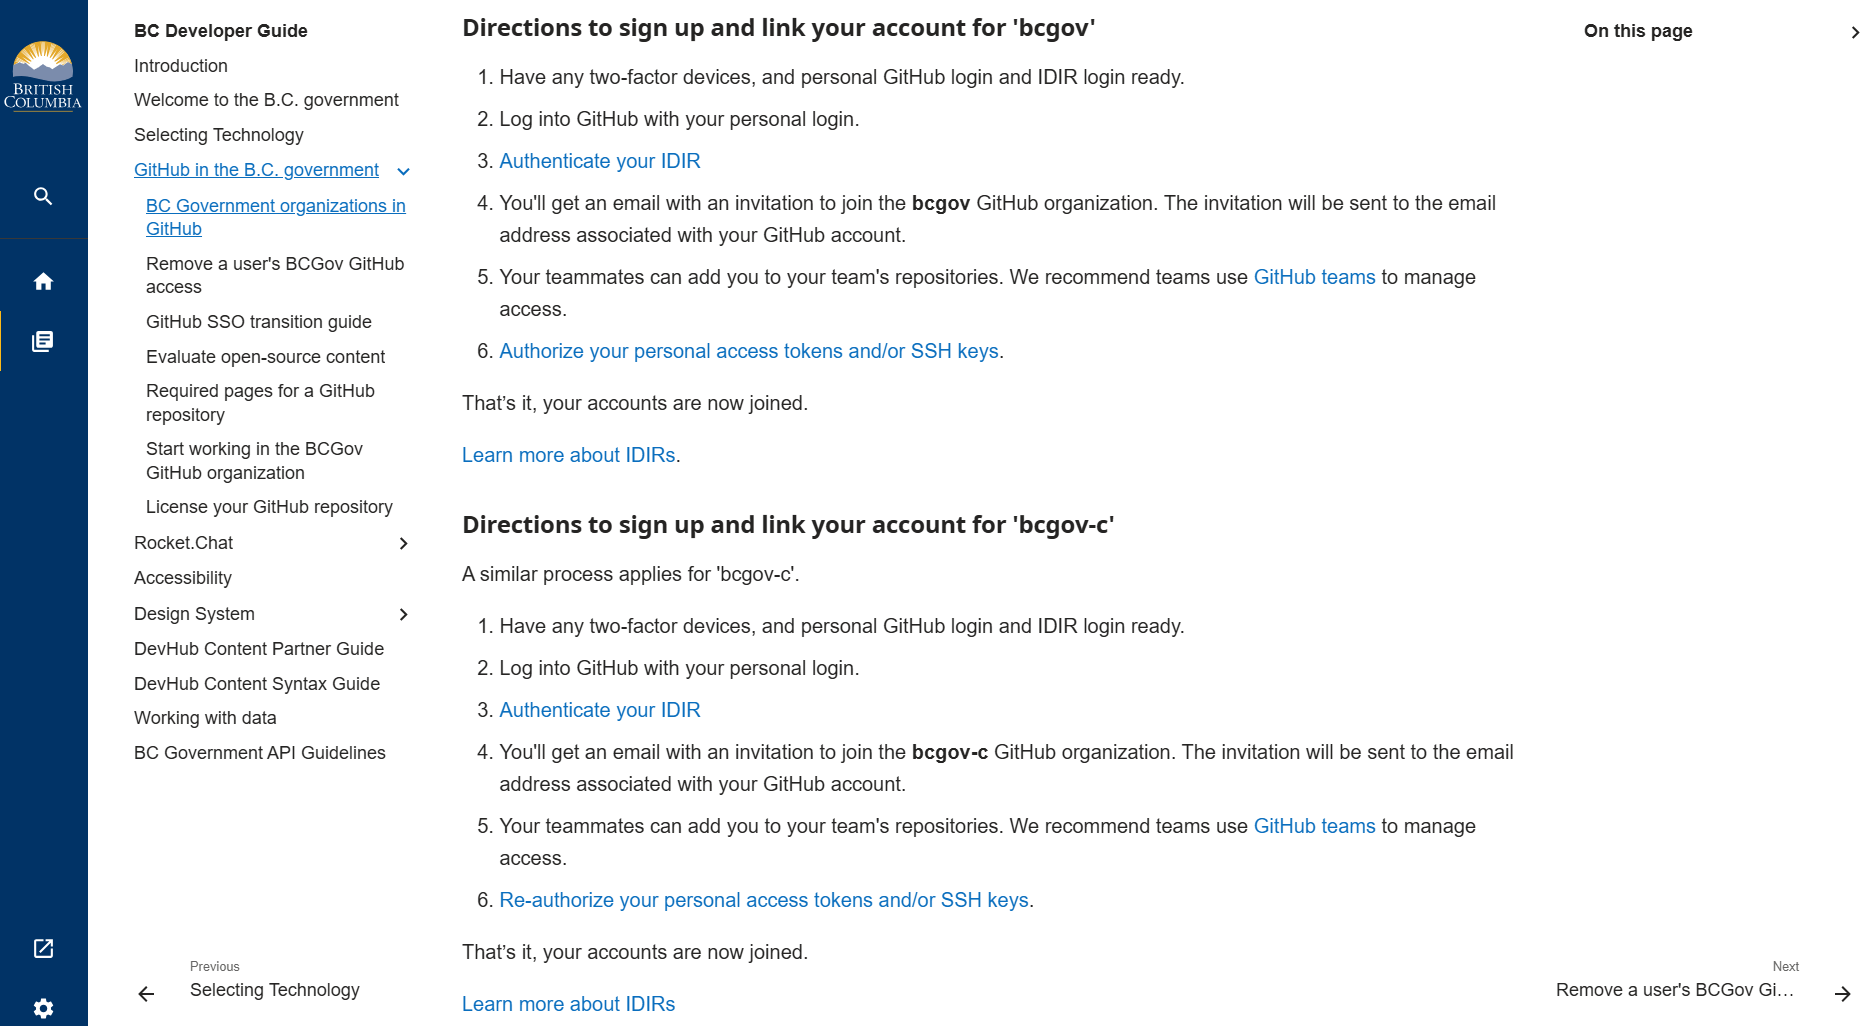The image size is (1867, 1026).
Task: Click the next page right arrow
Action: coord(1842,993)
